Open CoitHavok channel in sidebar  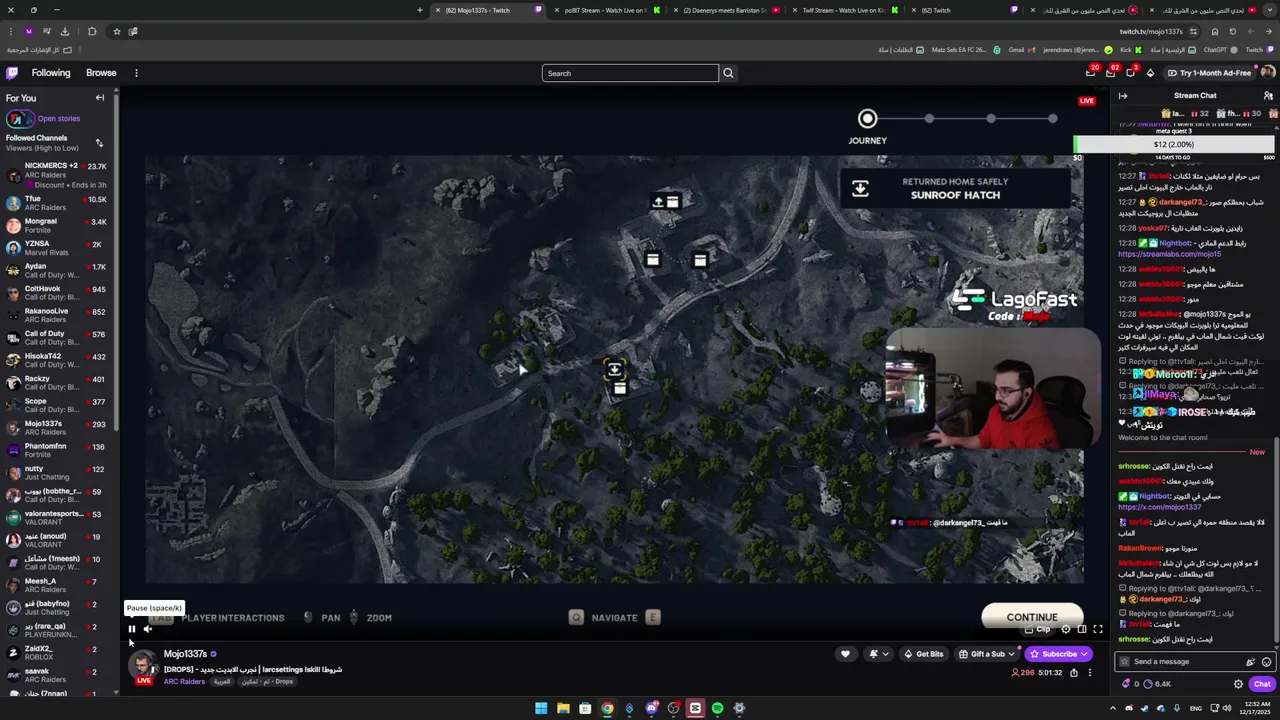(58, 293)
